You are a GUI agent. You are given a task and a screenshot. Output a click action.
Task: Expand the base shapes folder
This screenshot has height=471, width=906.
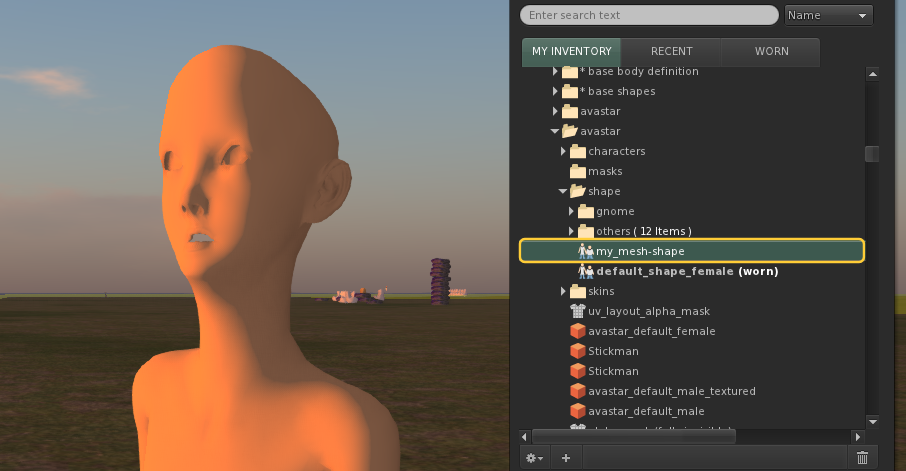555,91
